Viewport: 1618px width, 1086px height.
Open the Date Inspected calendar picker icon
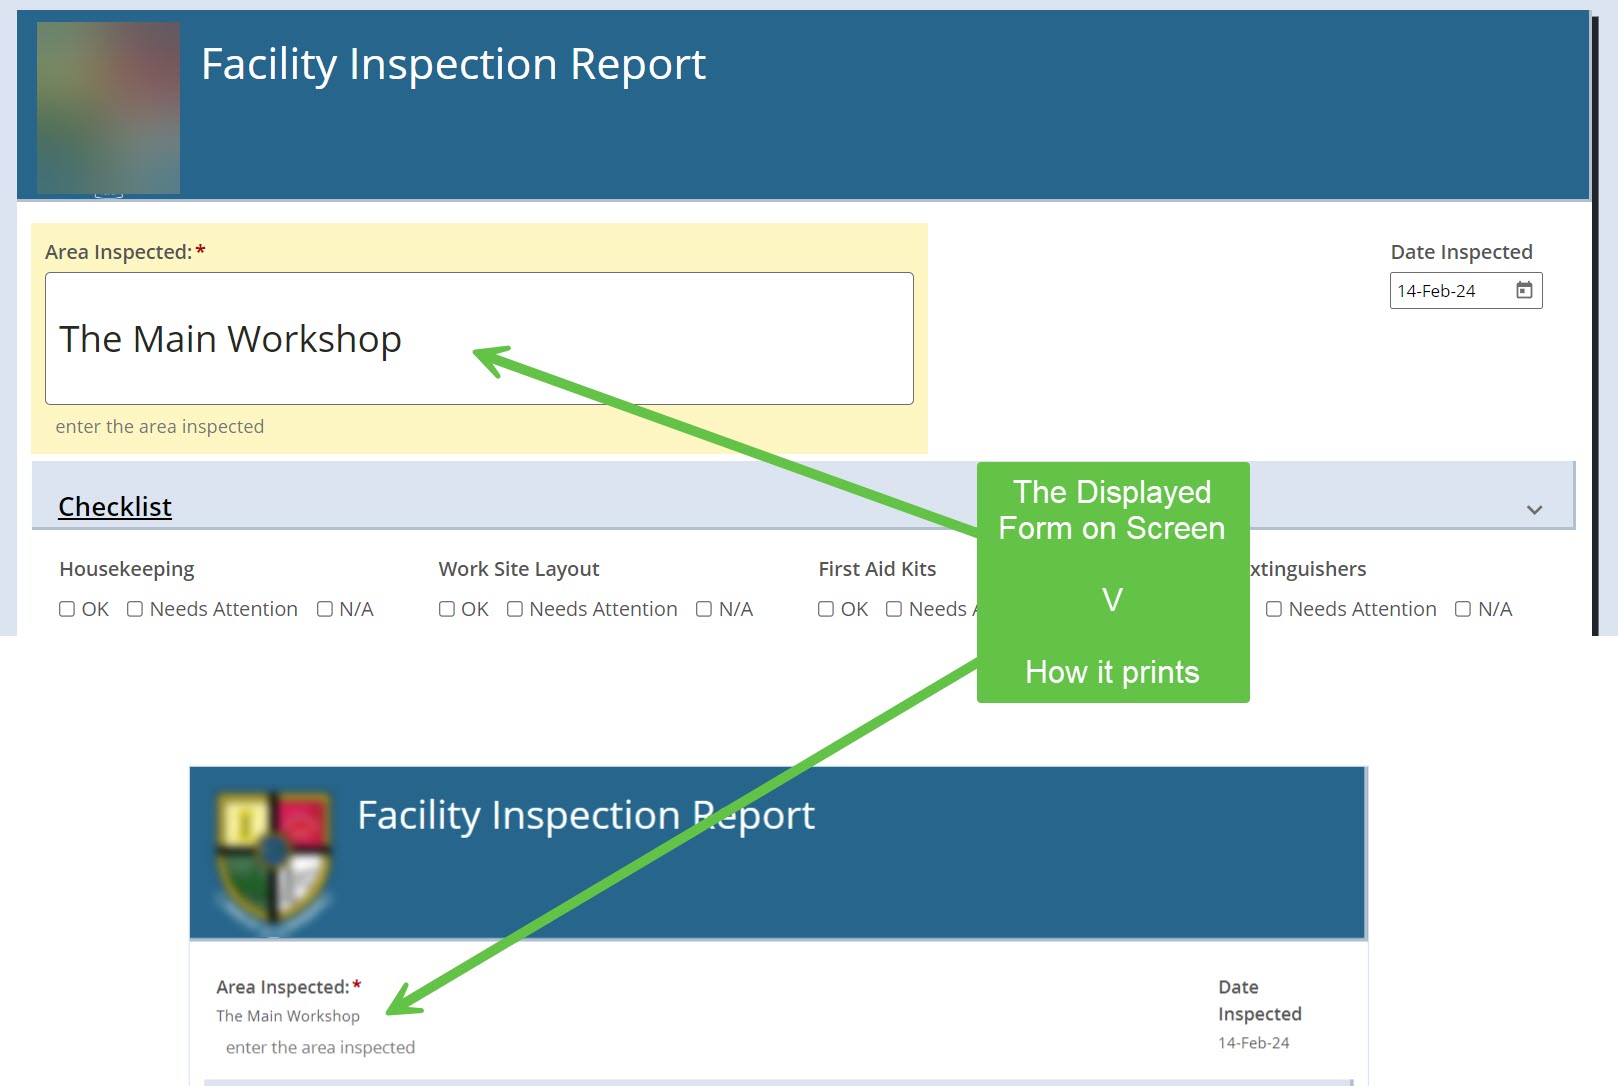click(x=1524, y=290)
